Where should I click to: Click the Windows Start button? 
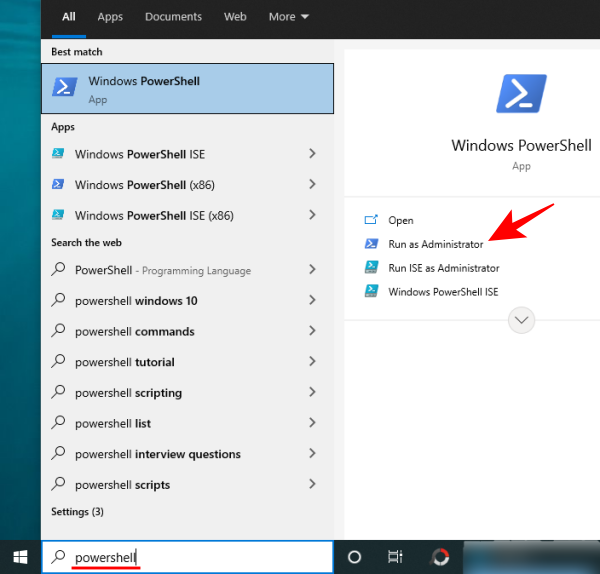coord(20,557)
